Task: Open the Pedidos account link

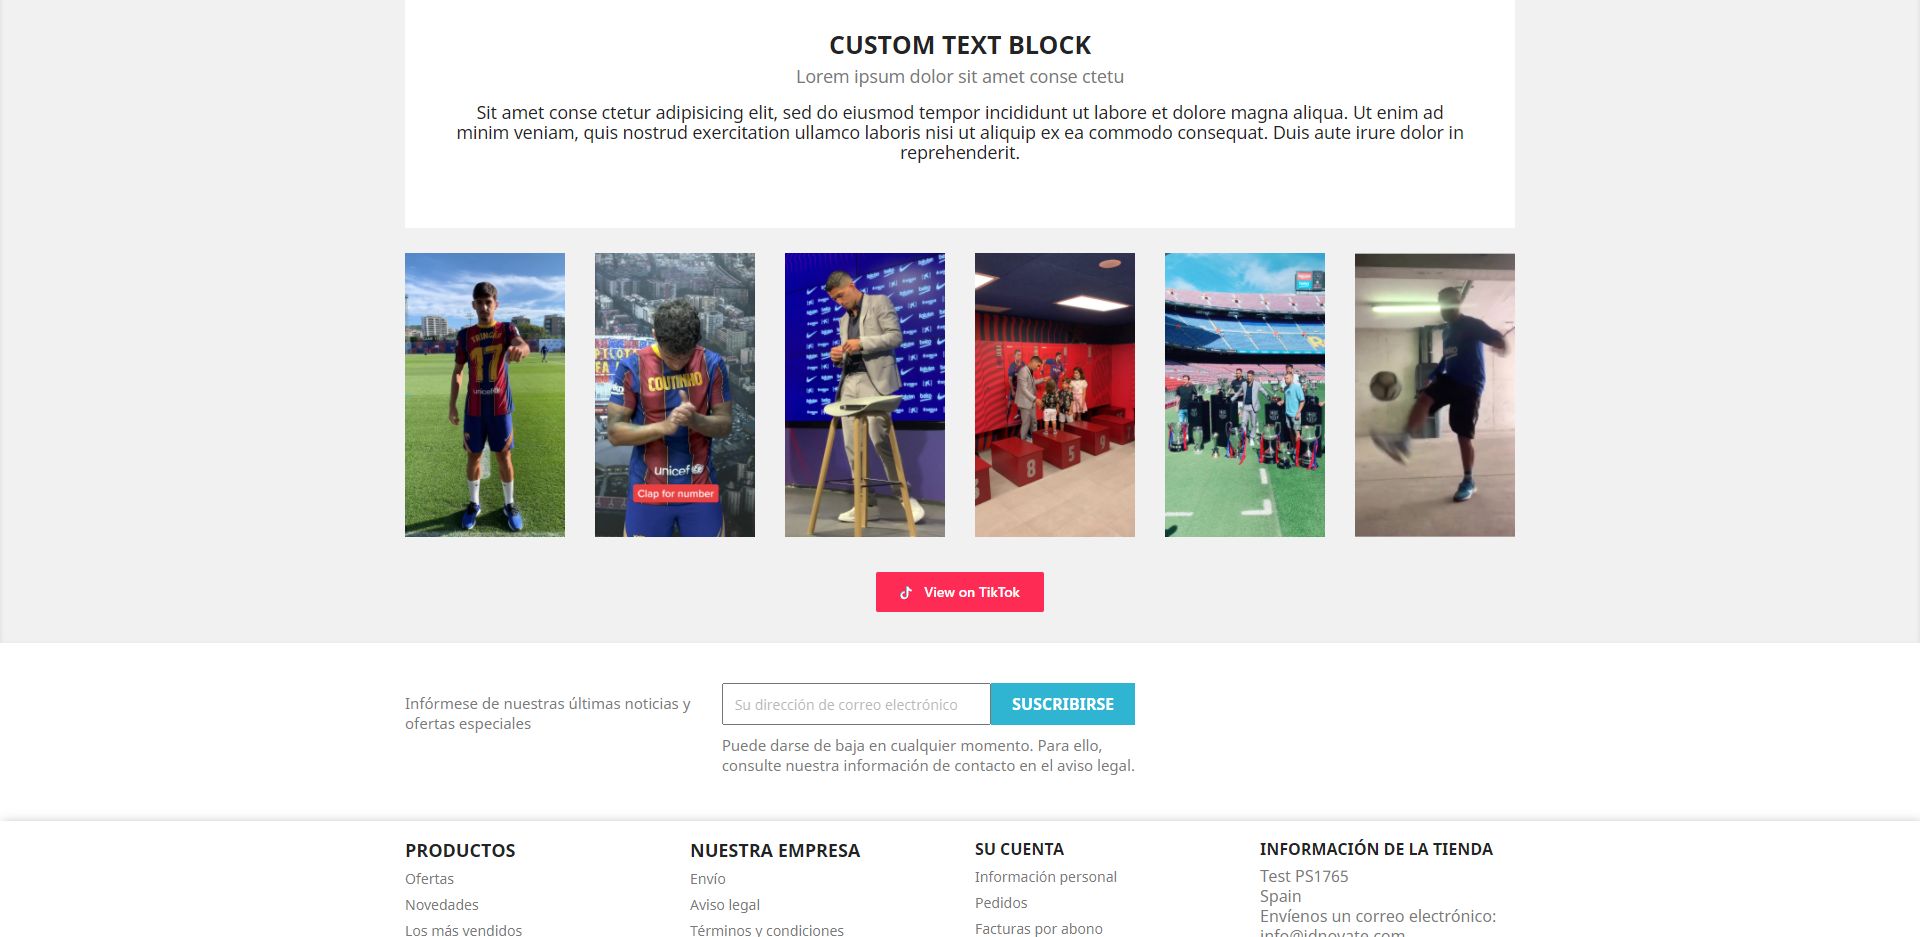Action: coord(1001,903)
